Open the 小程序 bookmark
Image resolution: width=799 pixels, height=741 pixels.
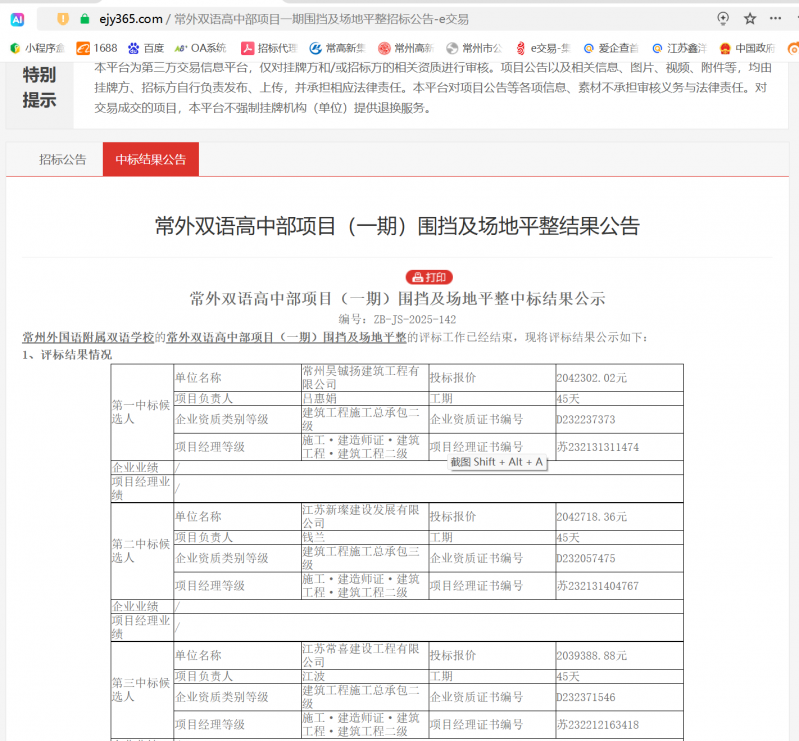(x=37, y=47)
